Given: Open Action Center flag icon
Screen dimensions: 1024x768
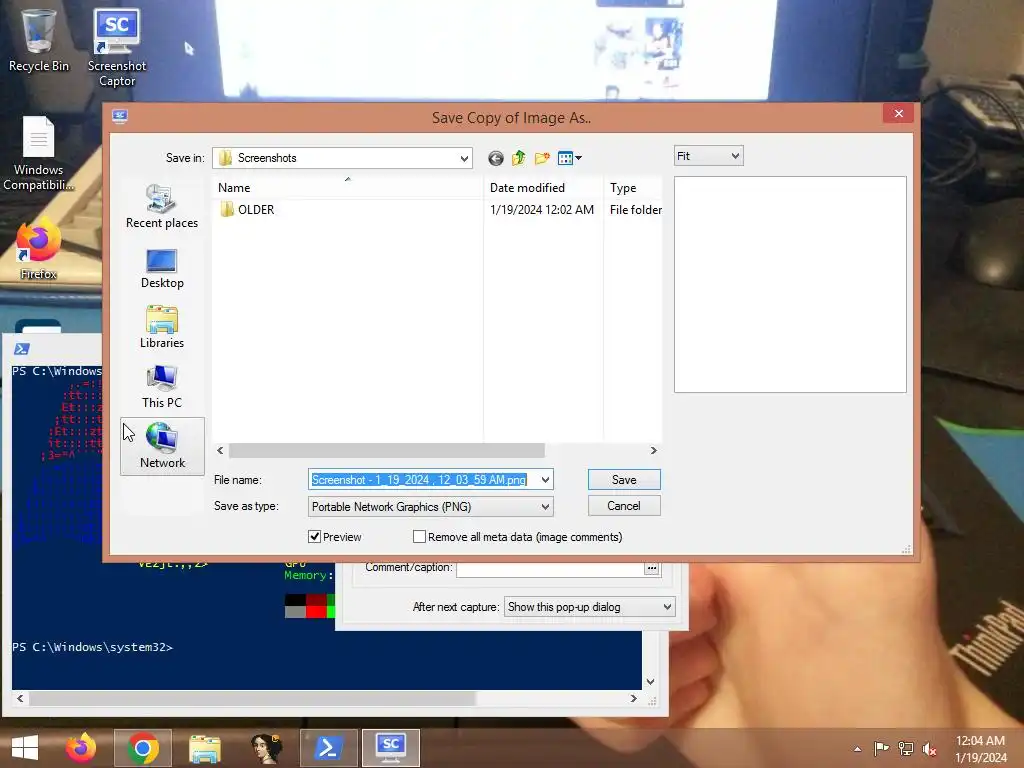Looking at the screenshot, I should pos(881,748).
